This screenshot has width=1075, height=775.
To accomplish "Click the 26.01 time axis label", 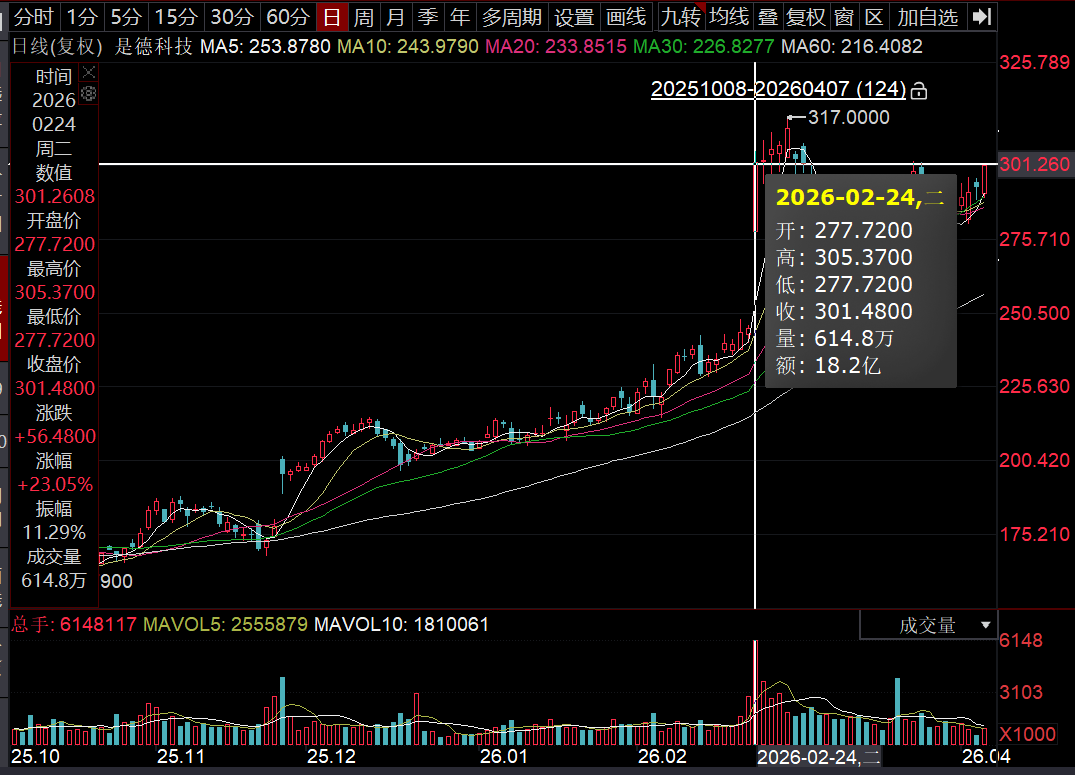I will (504, 756).
